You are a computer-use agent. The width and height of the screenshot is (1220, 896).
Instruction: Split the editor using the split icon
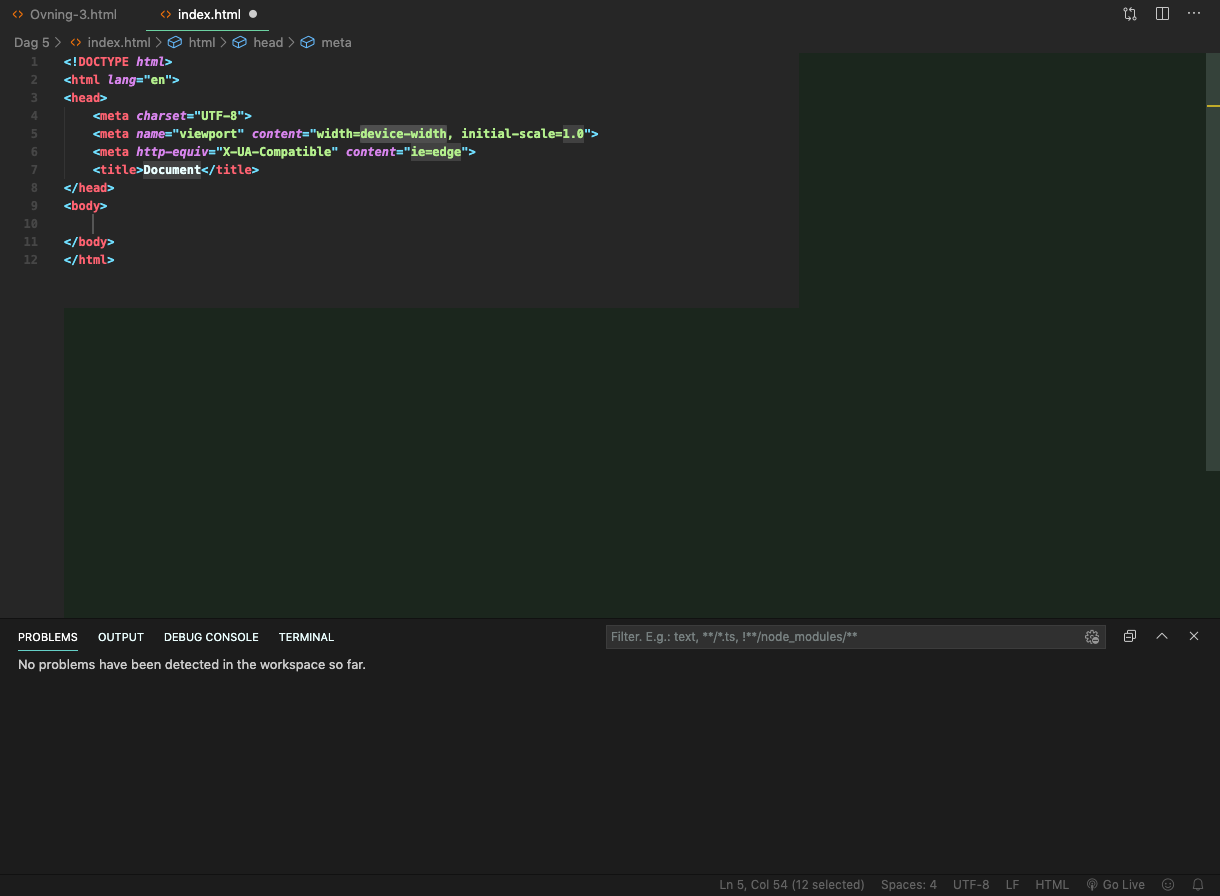(1162, 13)
